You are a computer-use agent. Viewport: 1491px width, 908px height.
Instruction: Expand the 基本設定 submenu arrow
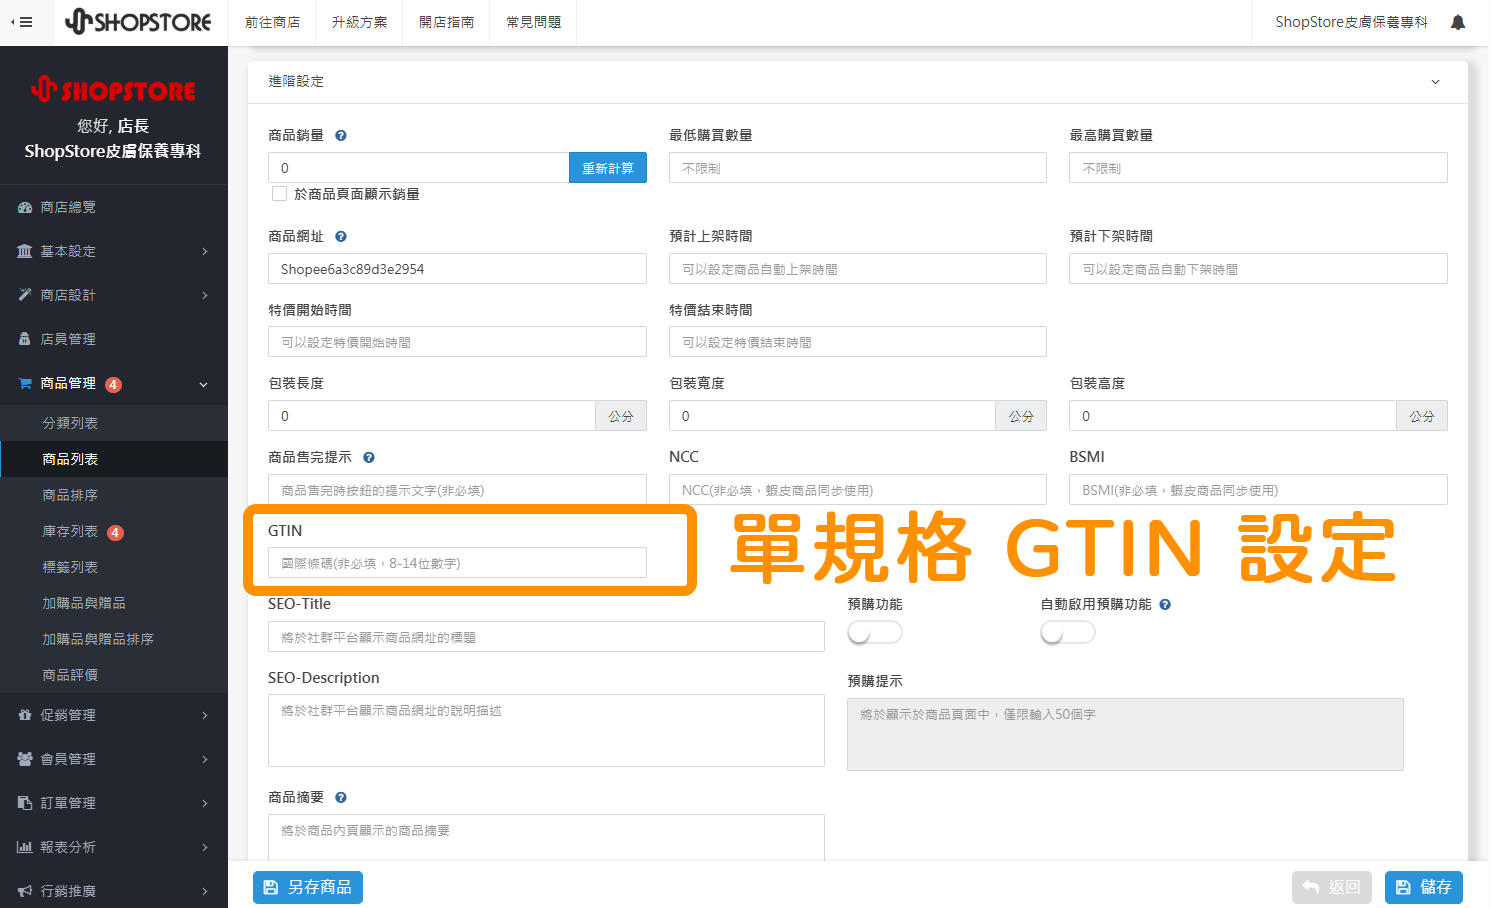(x=205, y=252)
